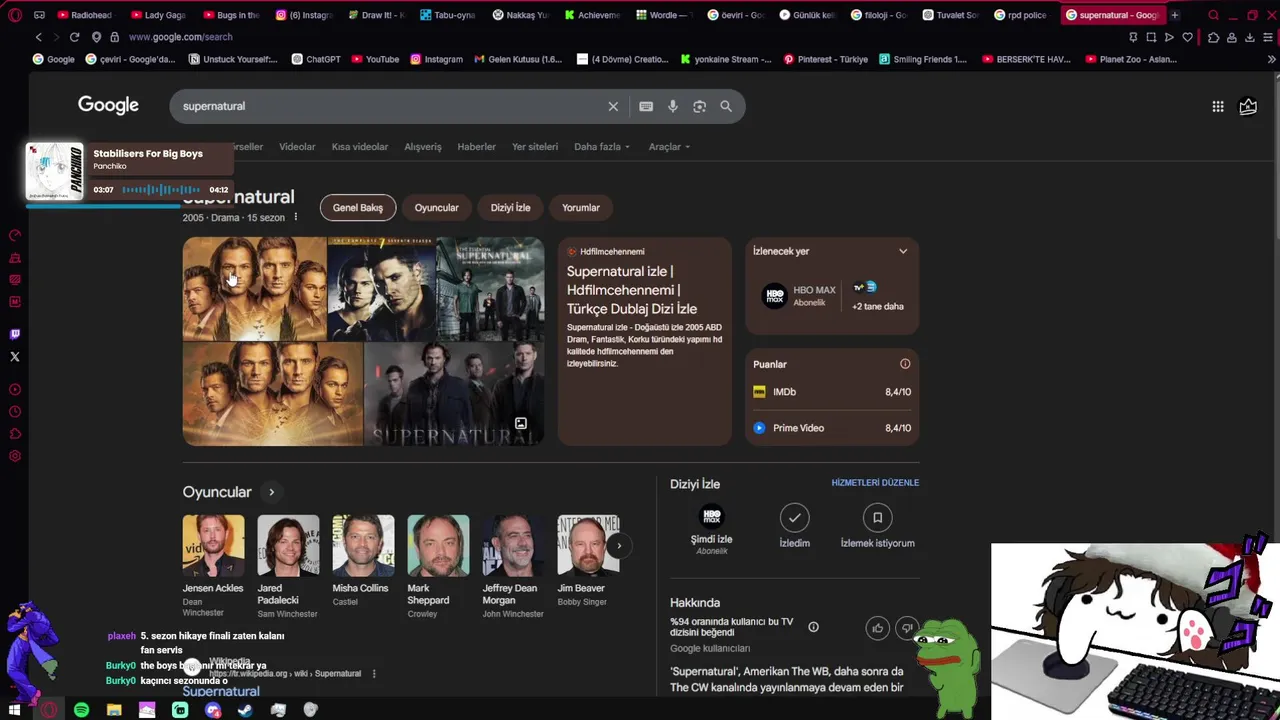Switch to the Yer siteleri tab
The image size is (1280, 720).
(535, 147)
